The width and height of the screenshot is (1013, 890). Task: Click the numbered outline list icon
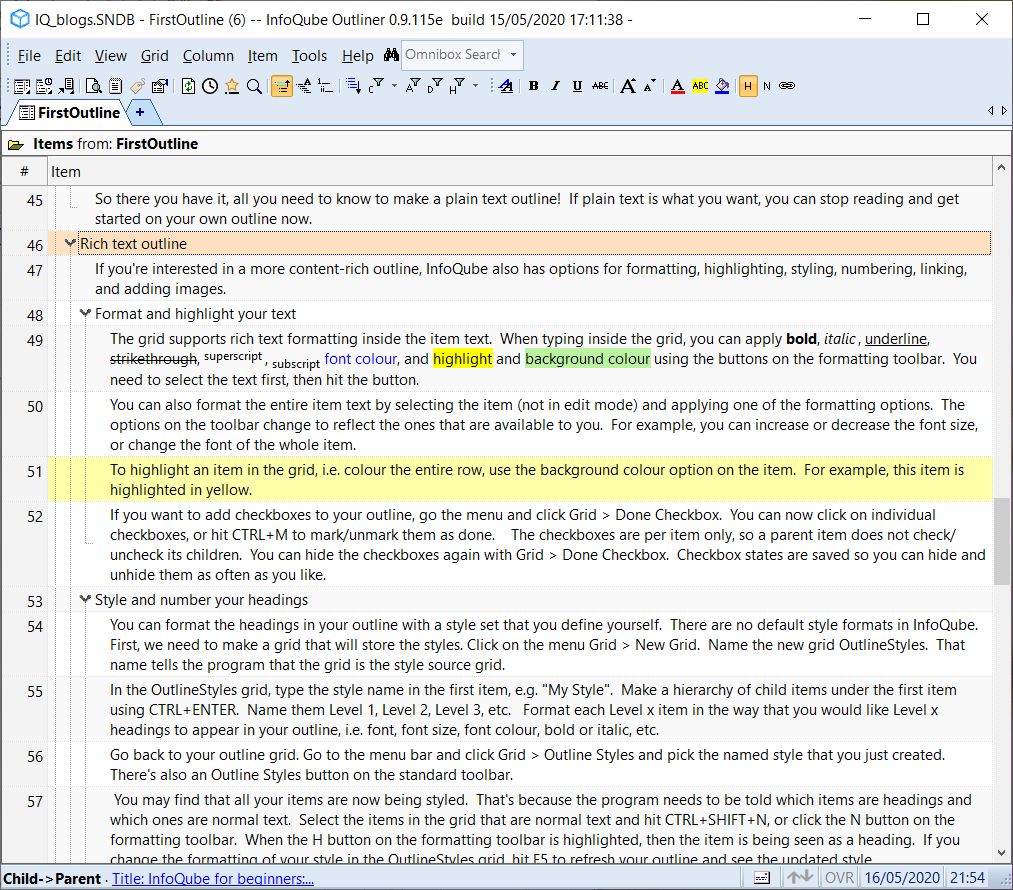[326, 86]
